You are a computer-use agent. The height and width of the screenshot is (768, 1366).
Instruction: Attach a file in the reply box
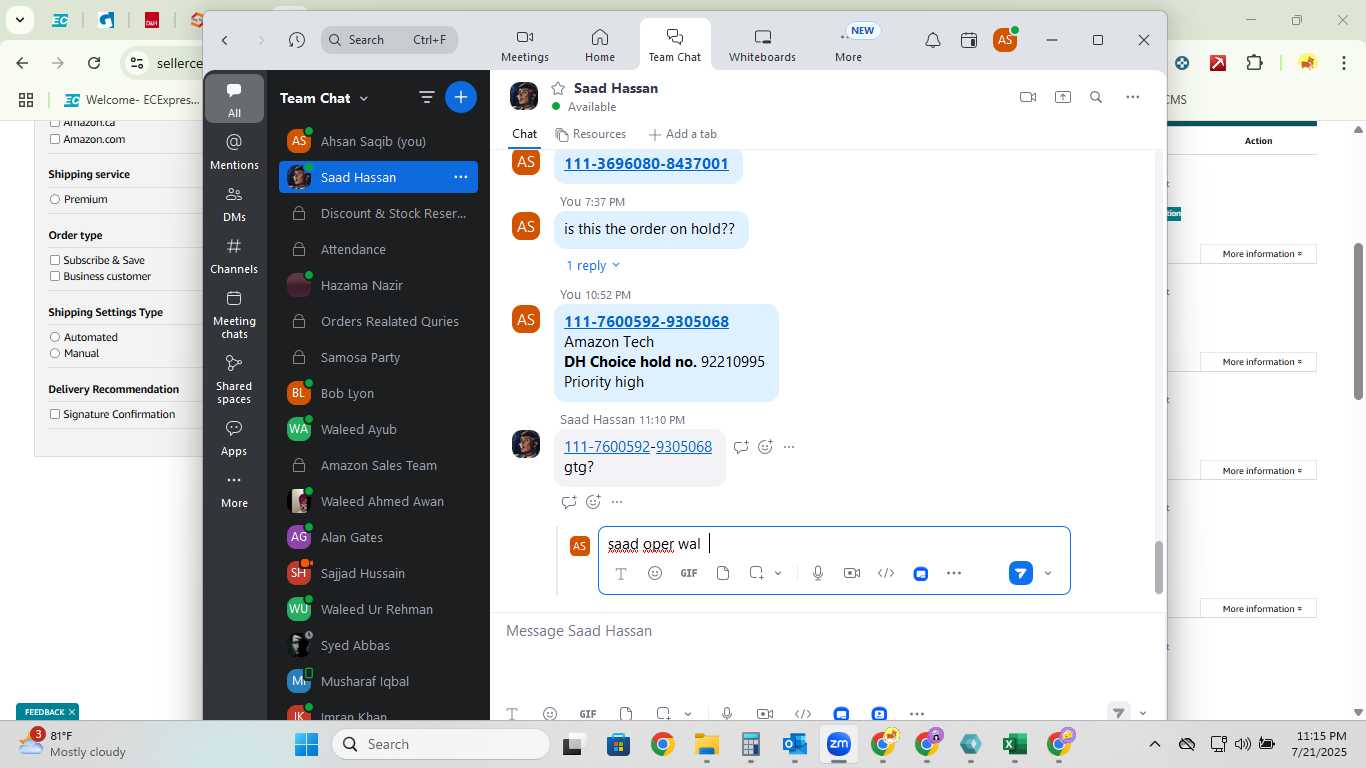click(x=723, y=573)
